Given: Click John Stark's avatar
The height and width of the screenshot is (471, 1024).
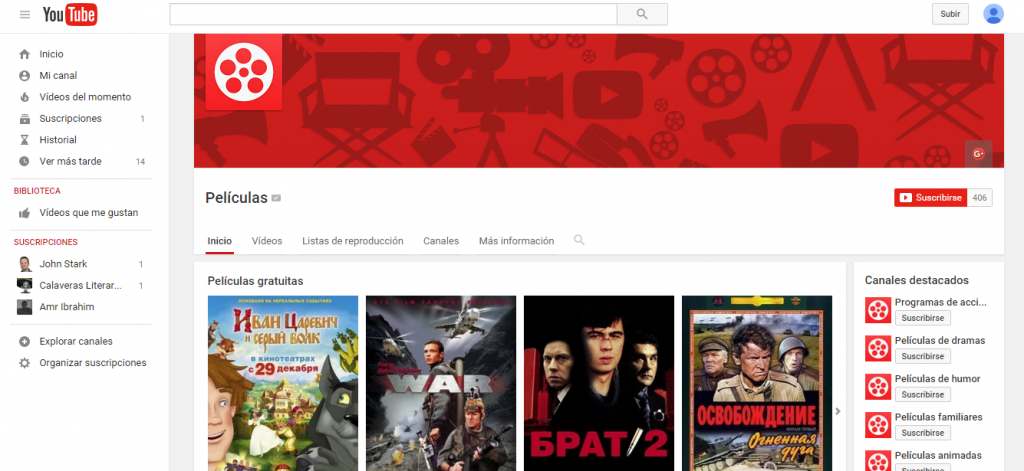Looking at the screenshot, I should pyautogui.click(x=25, y=264).
